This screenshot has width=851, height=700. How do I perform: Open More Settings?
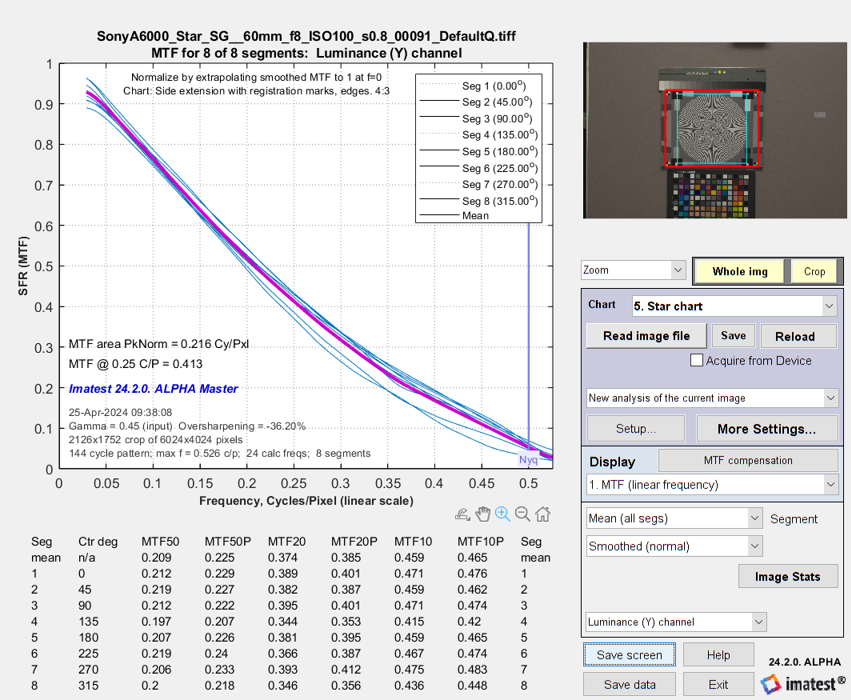[x=766, y=429]
